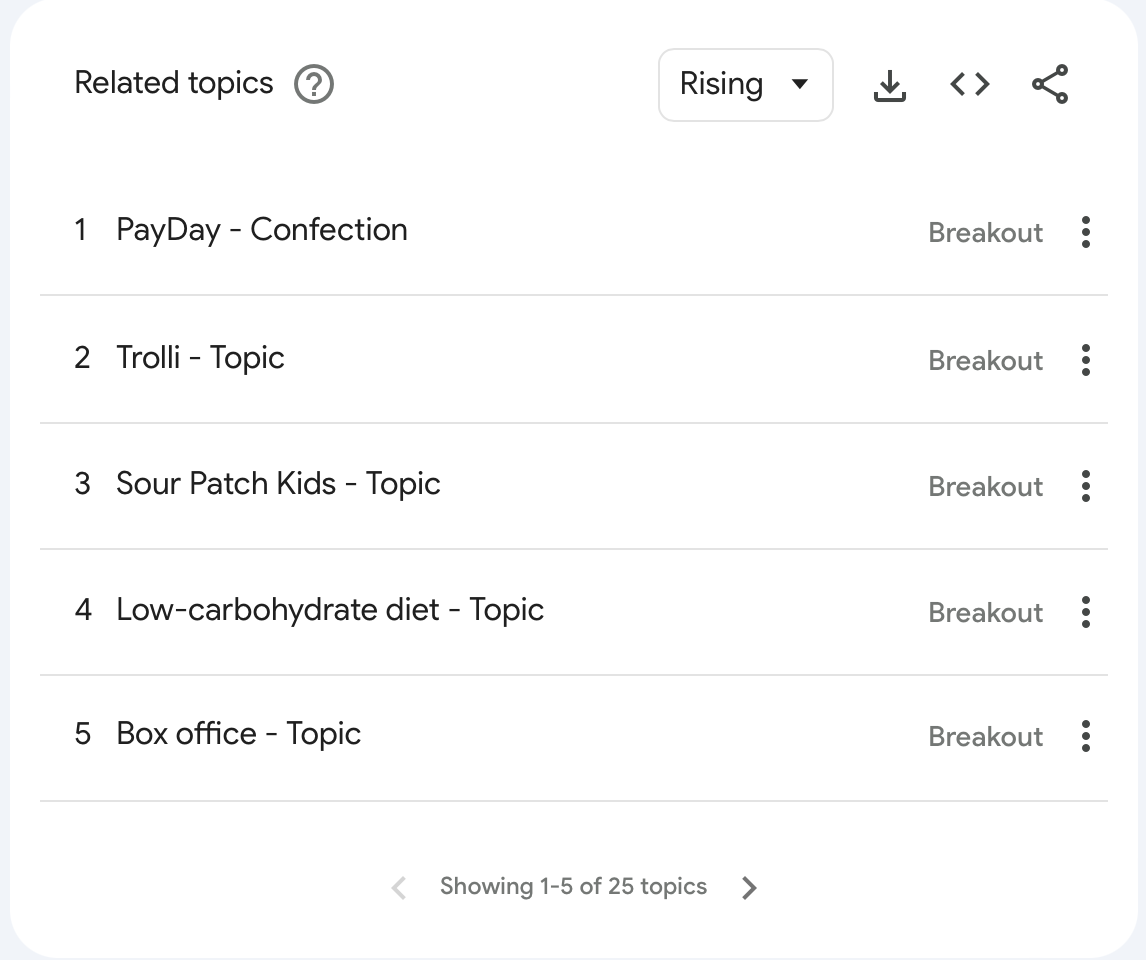The image size is (1146, 960).
Task: Go to previous page of topics
Action: click(399, 887)
